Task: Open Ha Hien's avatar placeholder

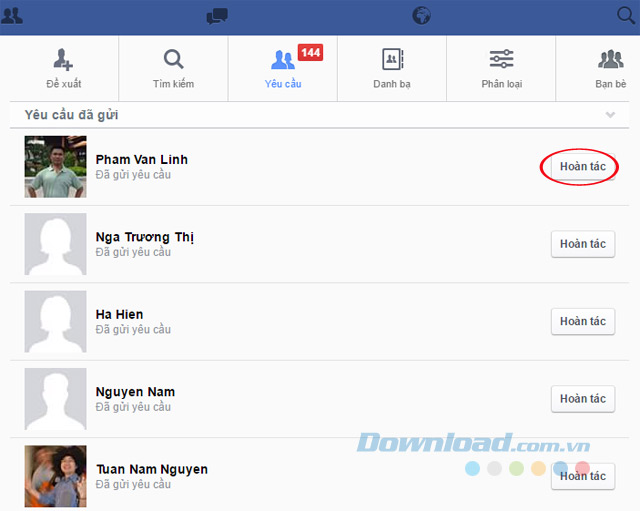Action: (x=56, y=322)
